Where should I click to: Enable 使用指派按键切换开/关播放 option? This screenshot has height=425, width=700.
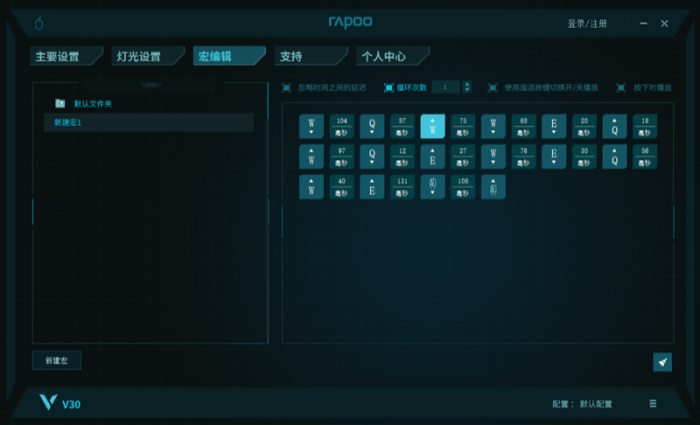[492, 87]
